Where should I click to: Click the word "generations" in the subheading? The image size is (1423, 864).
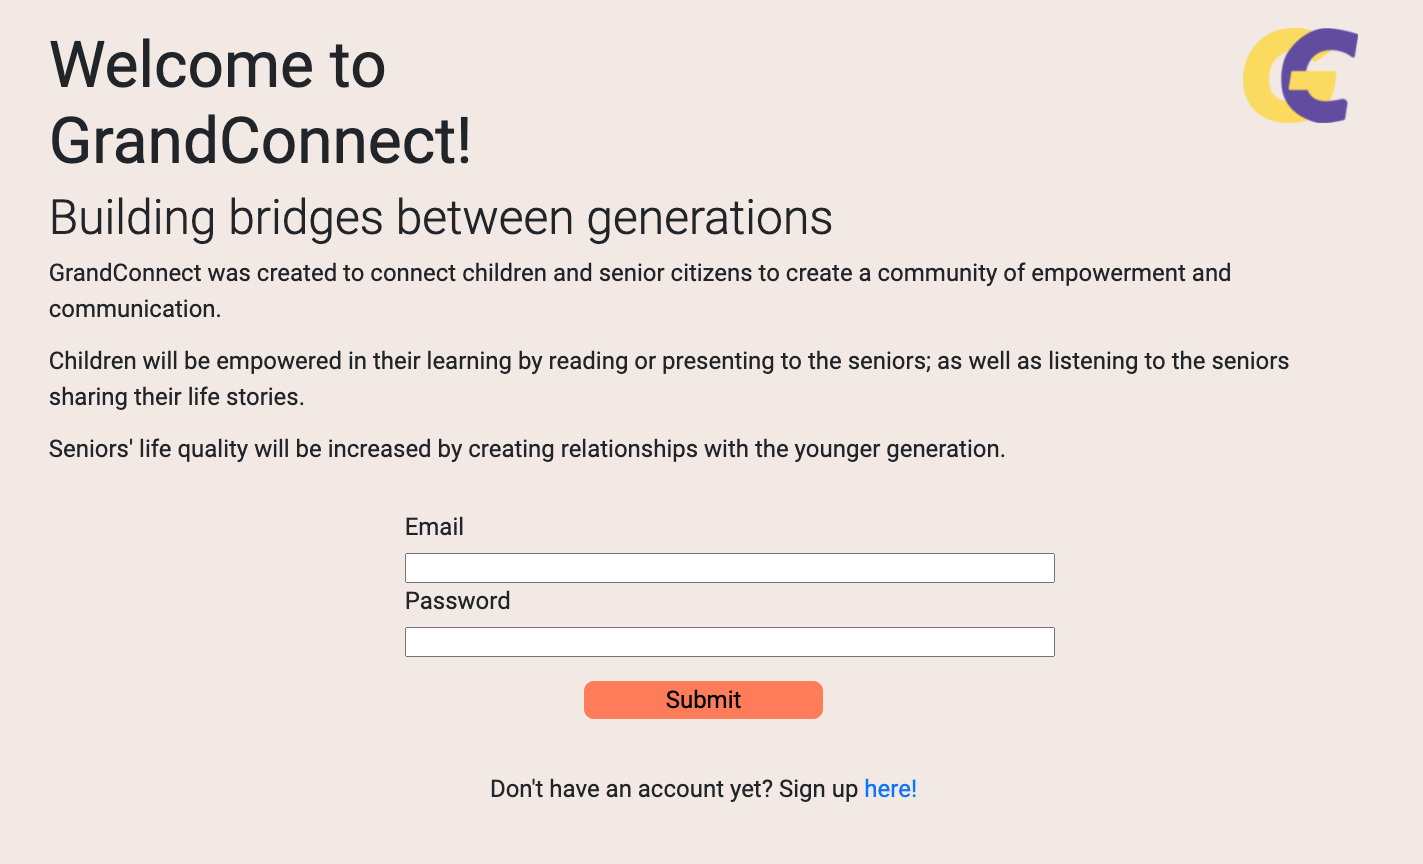(x=709, y=218)
